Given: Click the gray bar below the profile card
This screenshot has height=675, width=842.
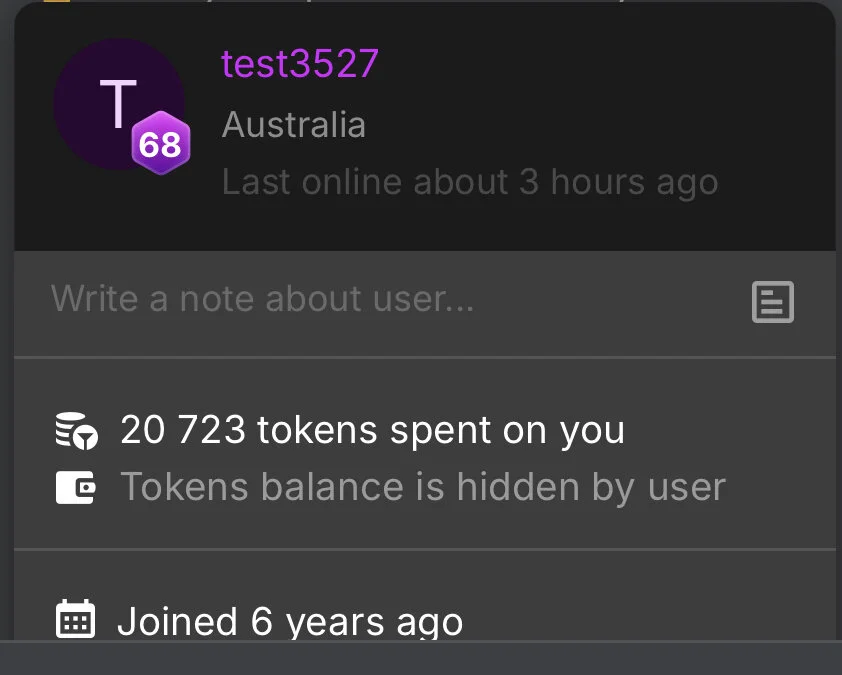Looking at the screenshot, I should coord(421,658).
